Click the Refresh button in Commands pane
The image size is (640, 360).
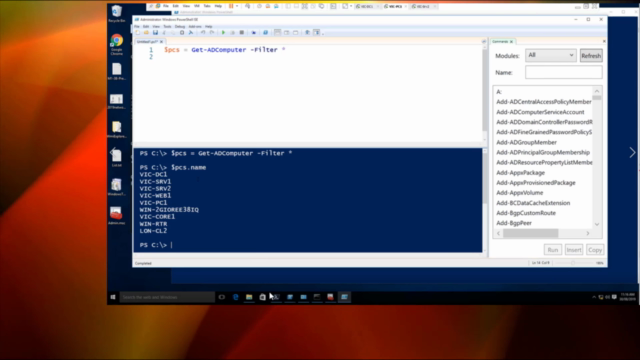click(x=591, y=56)
